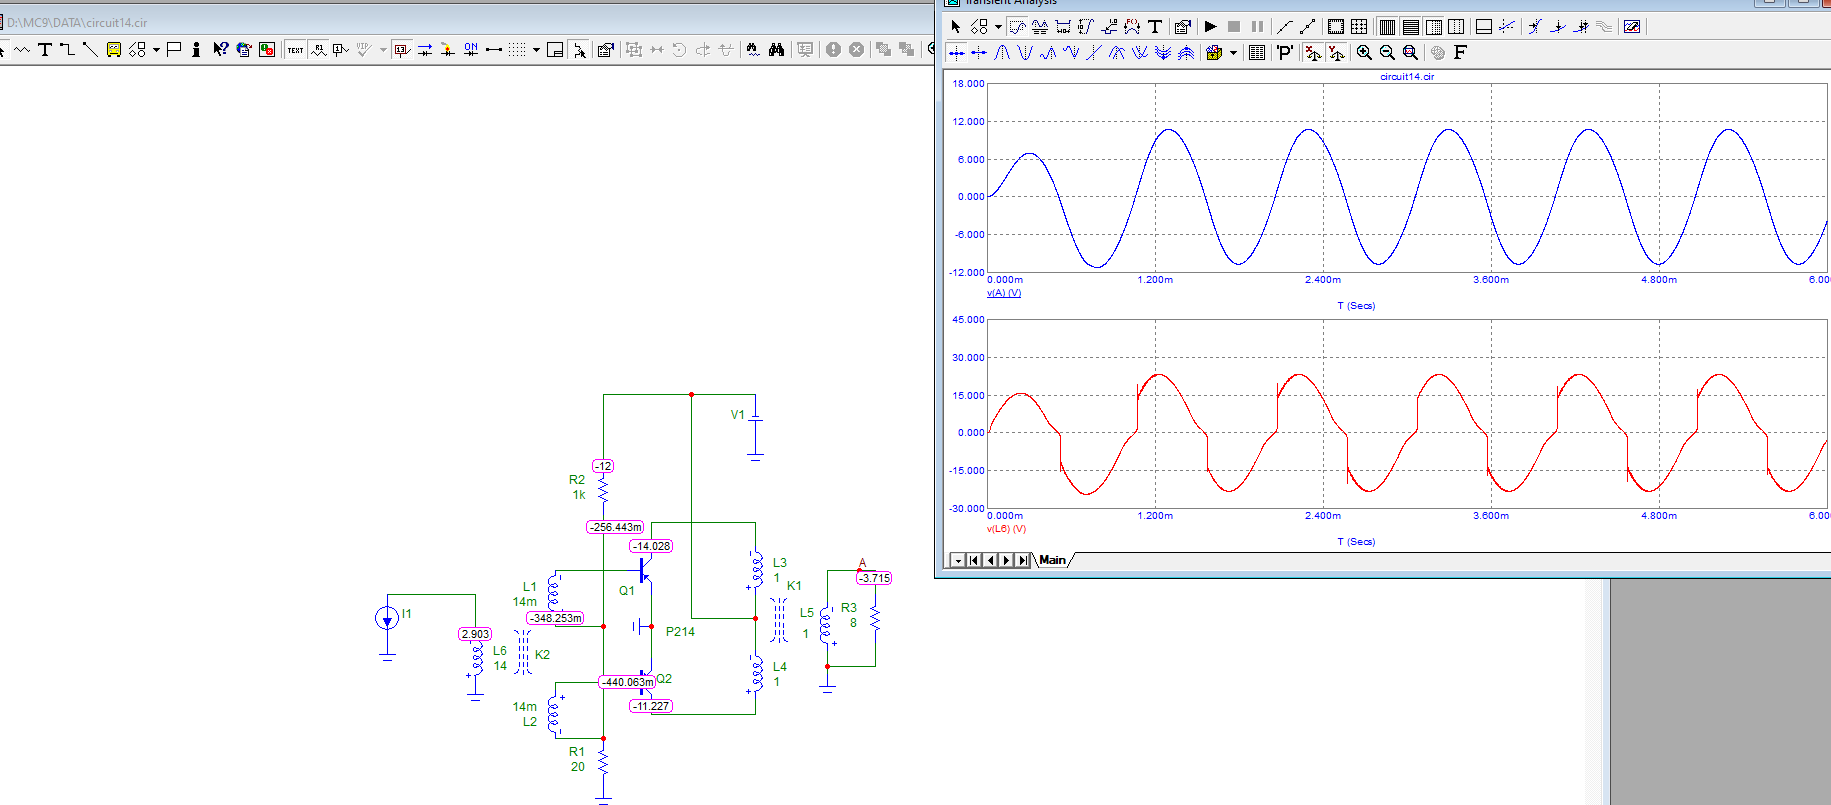Open the analysis properties icon
1831x805 pixels.
pos(1182,27)
